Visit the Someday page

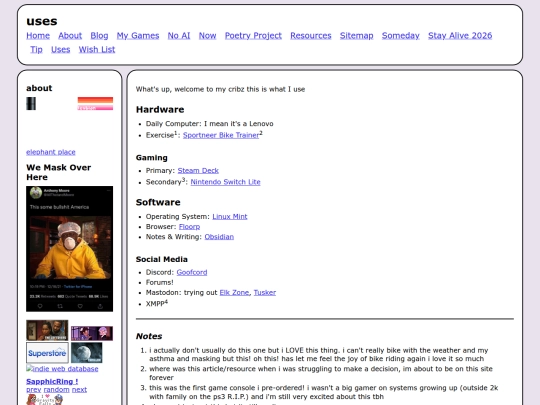tap(401, 36)
